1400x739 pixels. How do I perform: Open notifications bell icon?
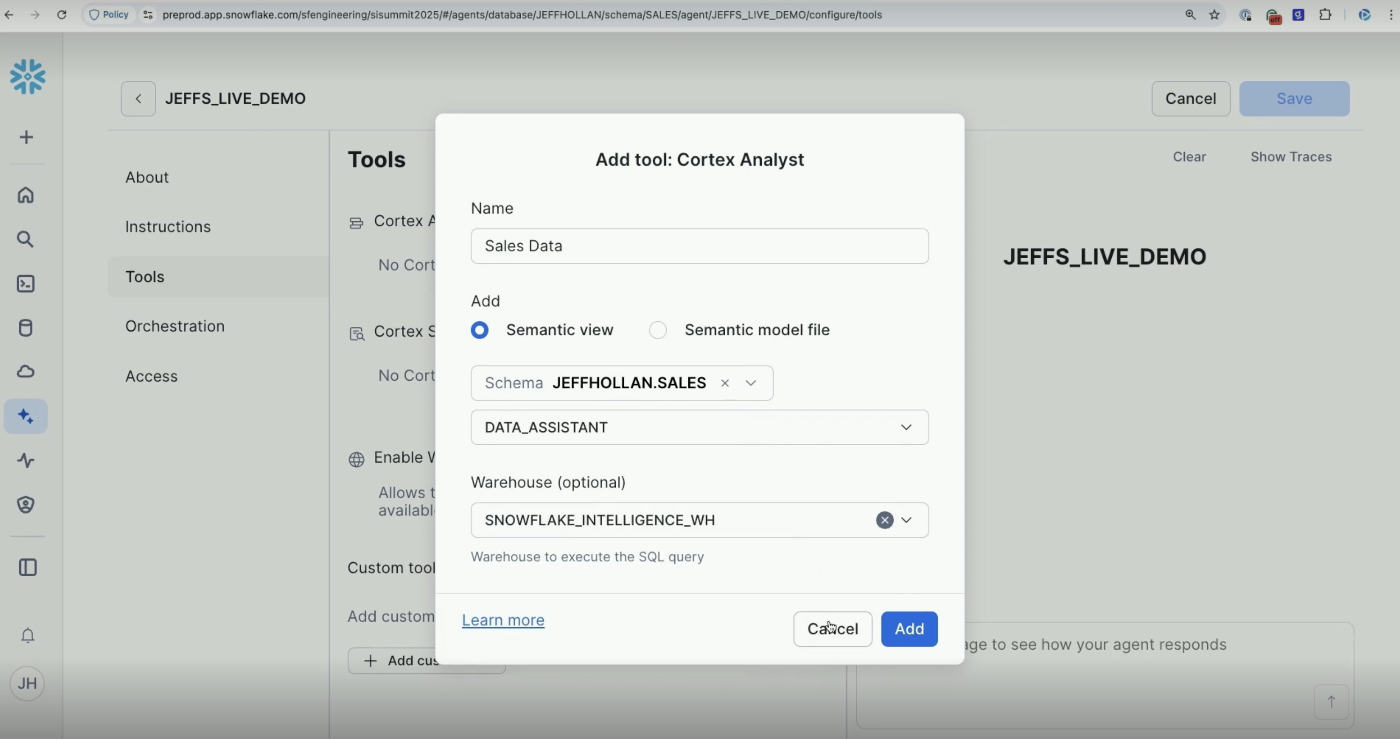(28, 636)
